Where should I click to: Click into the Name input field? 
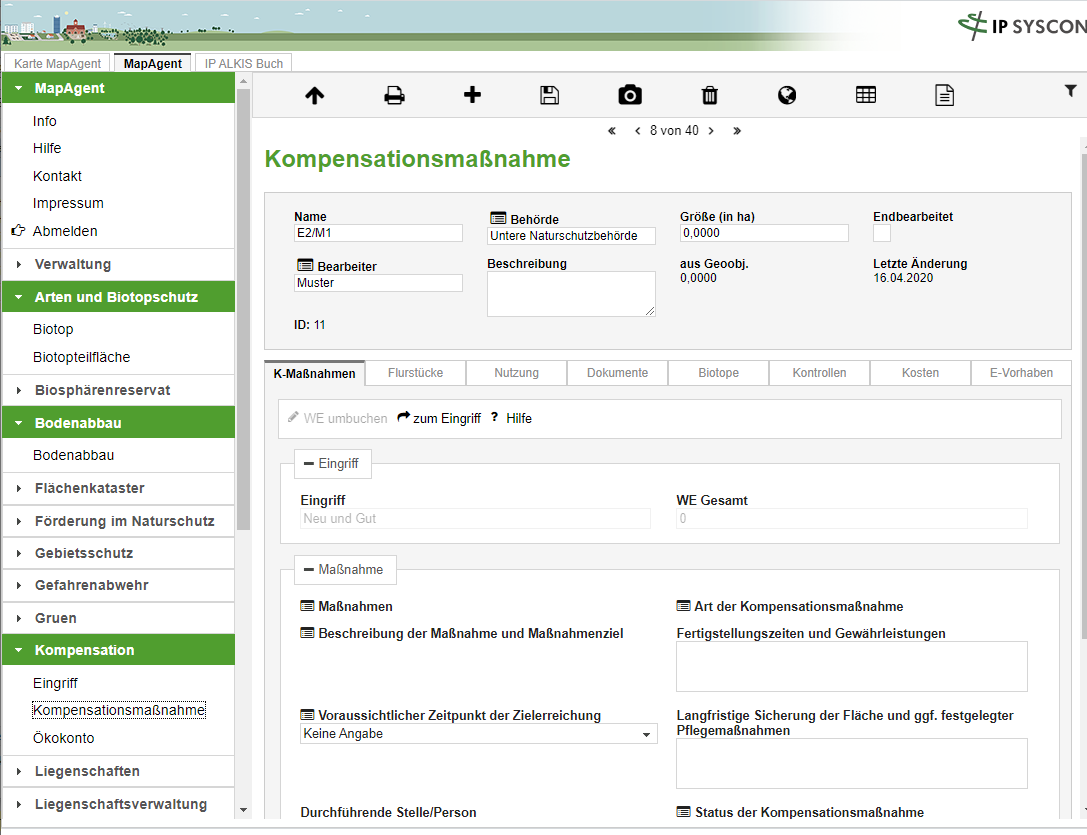(378, 233)
